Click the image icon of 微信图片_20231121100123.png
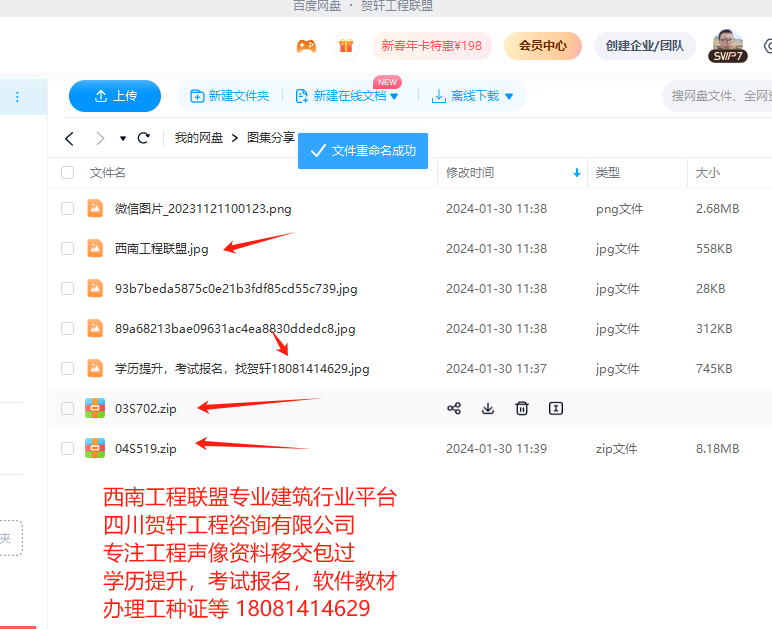Screen dimensions: 772x629 95,209
